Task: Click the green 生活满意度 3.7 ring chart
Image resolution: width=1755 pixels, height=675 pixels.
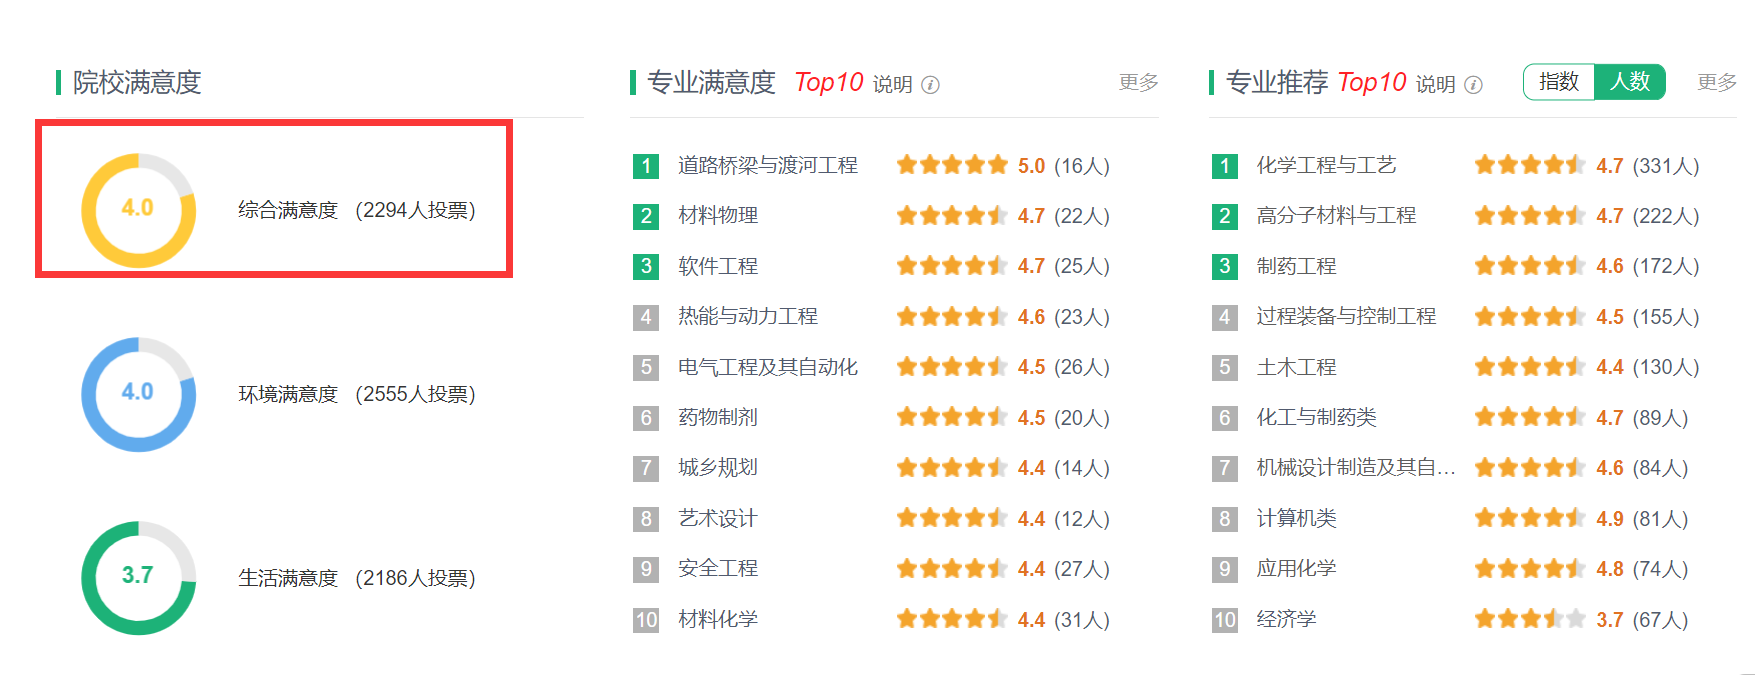Action: tap(138, 578)
